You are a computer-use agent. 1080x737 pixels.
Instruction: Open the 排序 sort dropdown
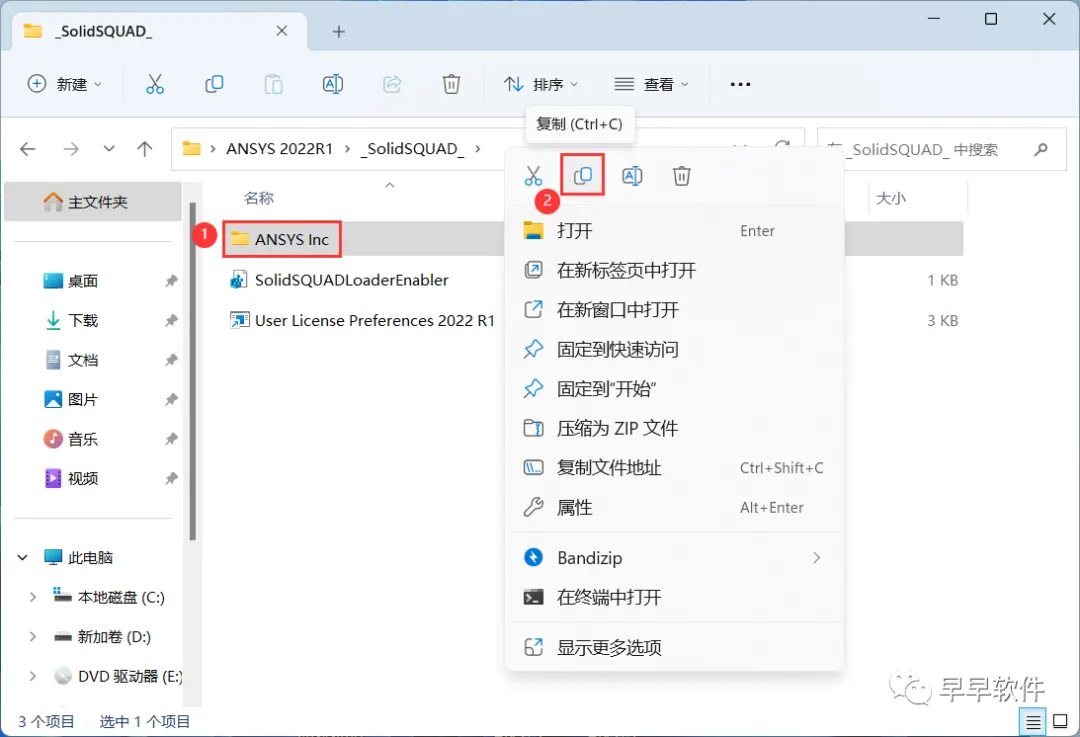coord(541,84)
